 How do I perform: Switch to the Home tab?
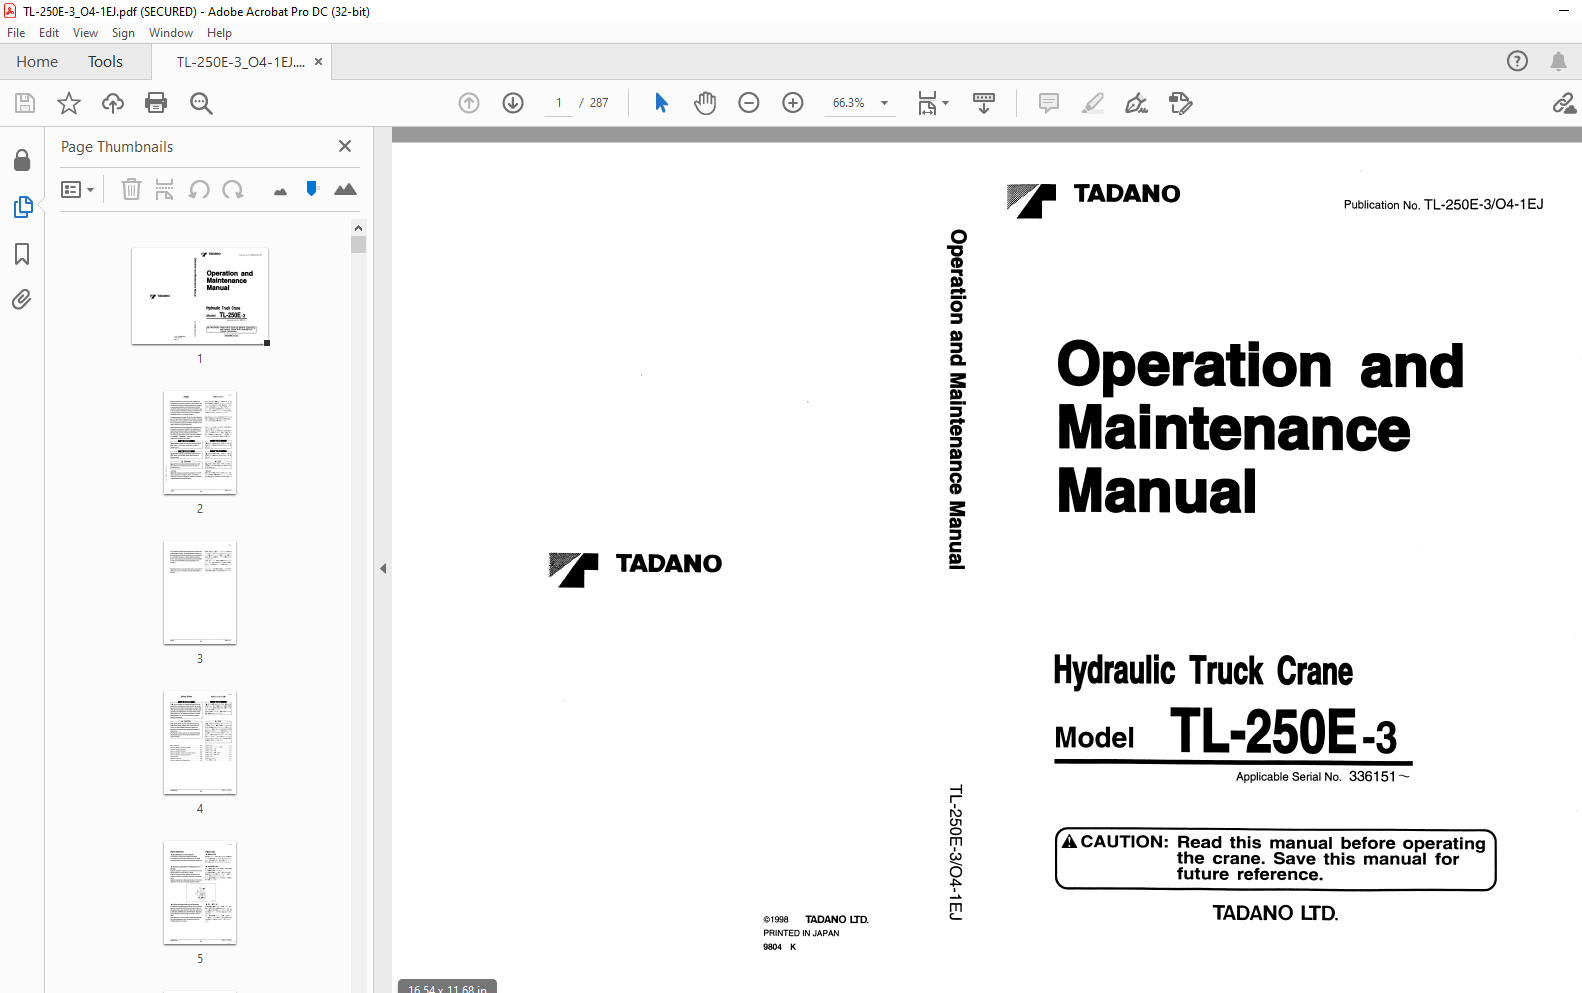[x=37, y=62]
